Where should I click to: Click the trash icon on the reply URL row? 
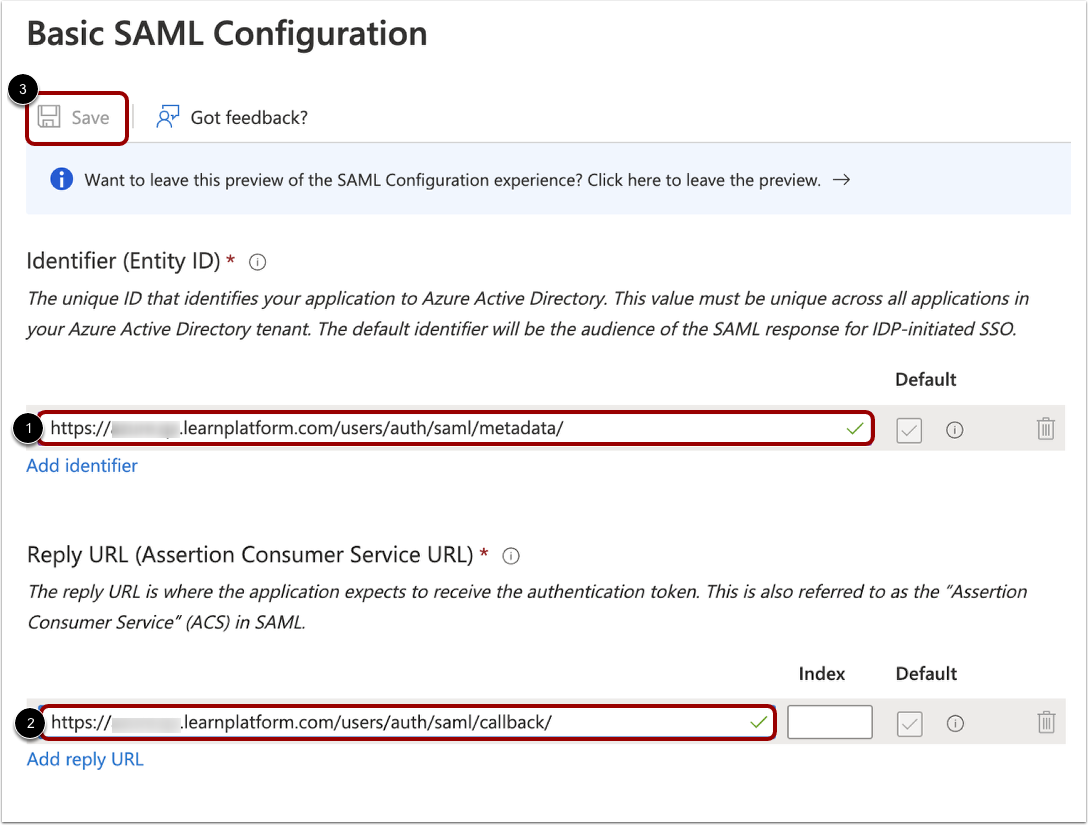click(x=1046, y=723)
